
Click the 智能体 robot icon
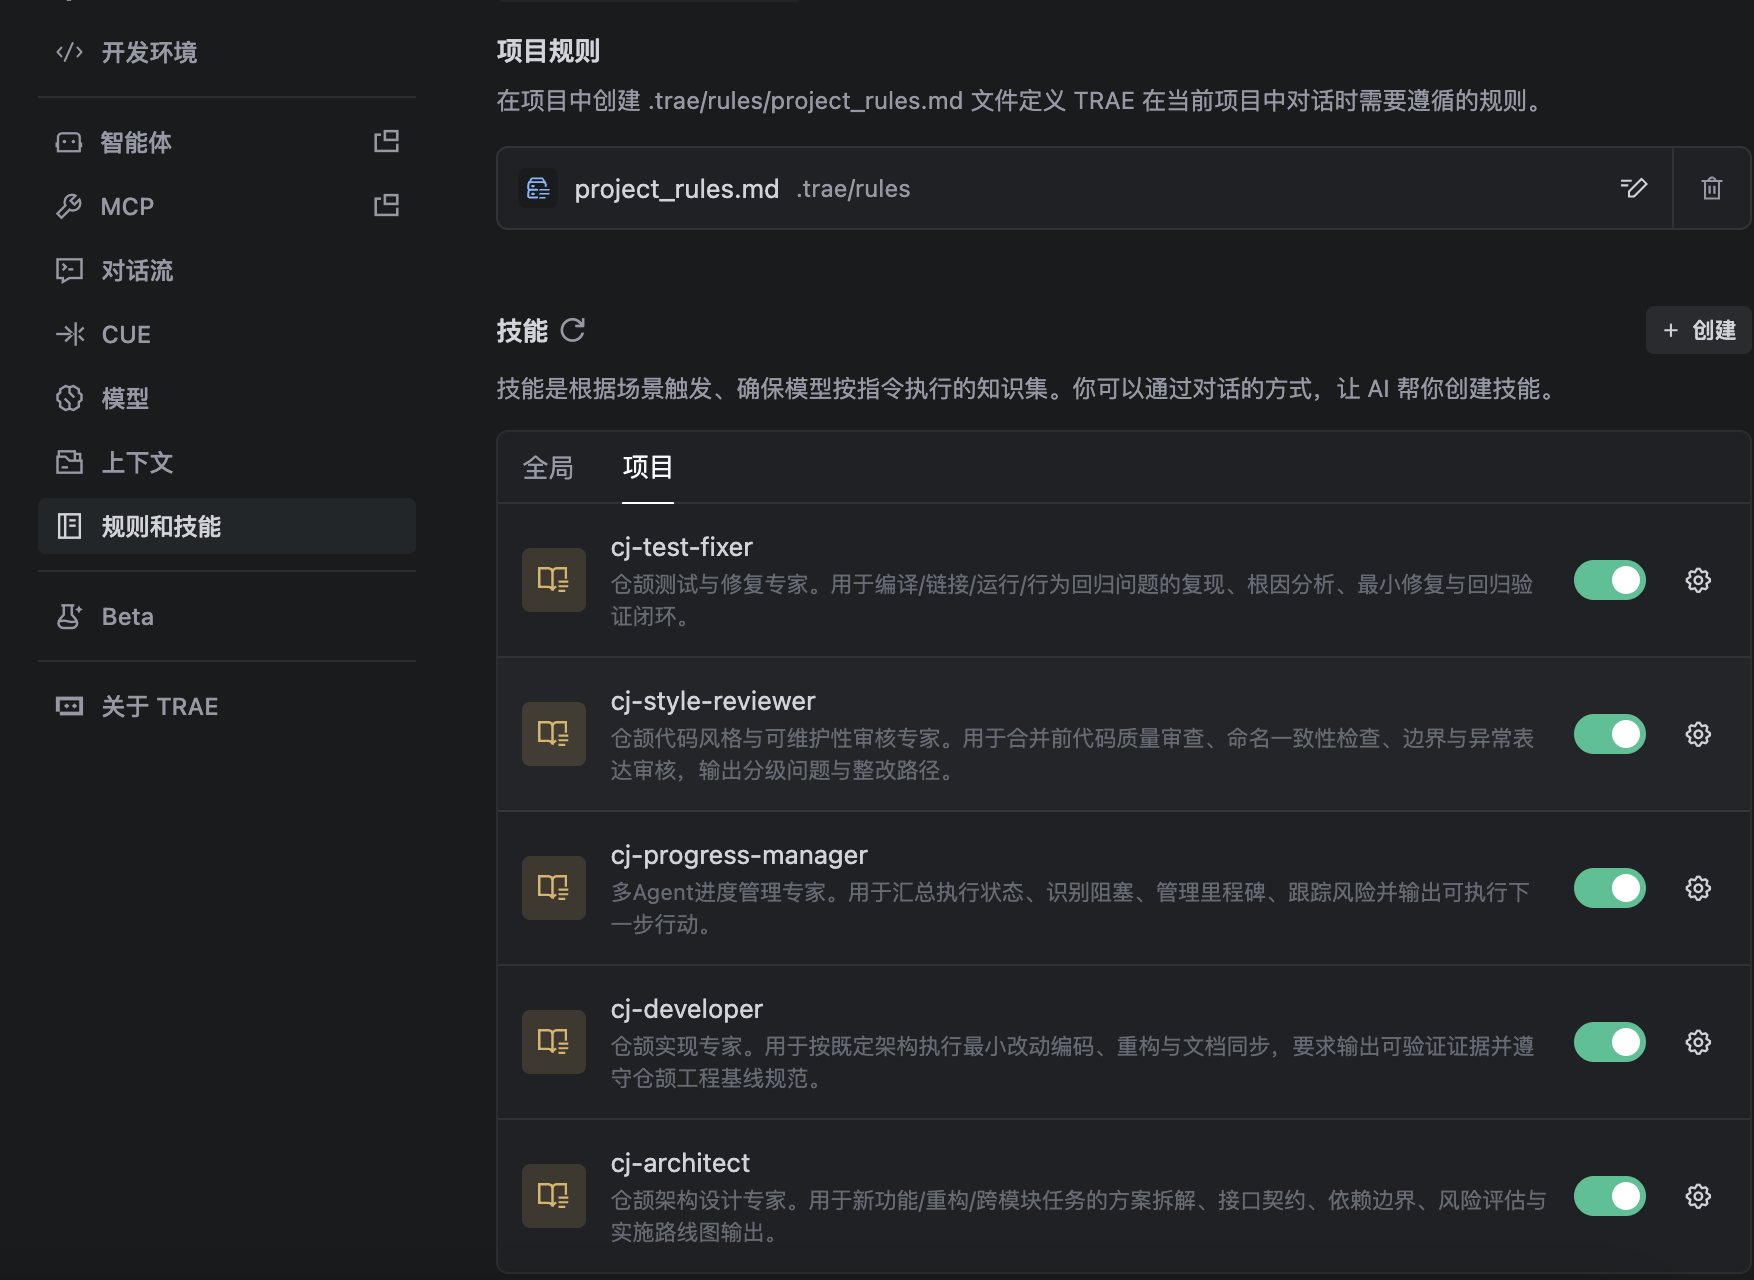point(69,142)
